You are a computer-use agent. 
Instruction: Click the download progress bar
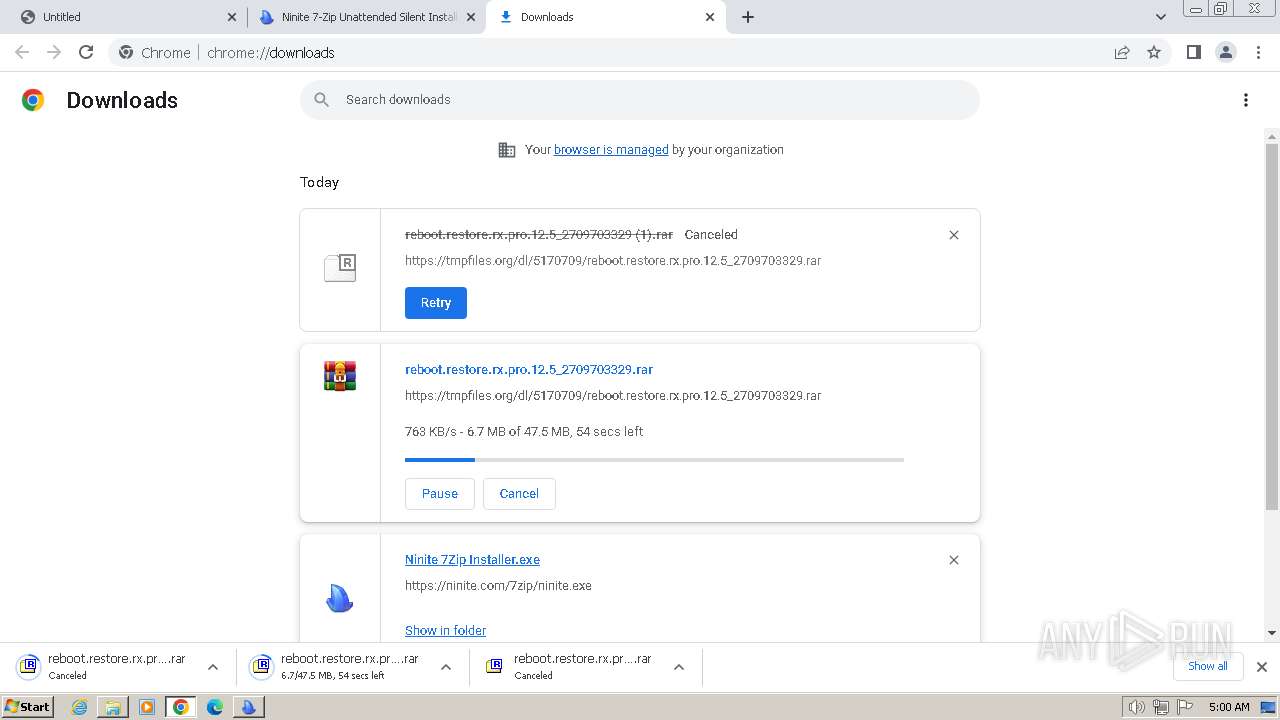(654, 460)
